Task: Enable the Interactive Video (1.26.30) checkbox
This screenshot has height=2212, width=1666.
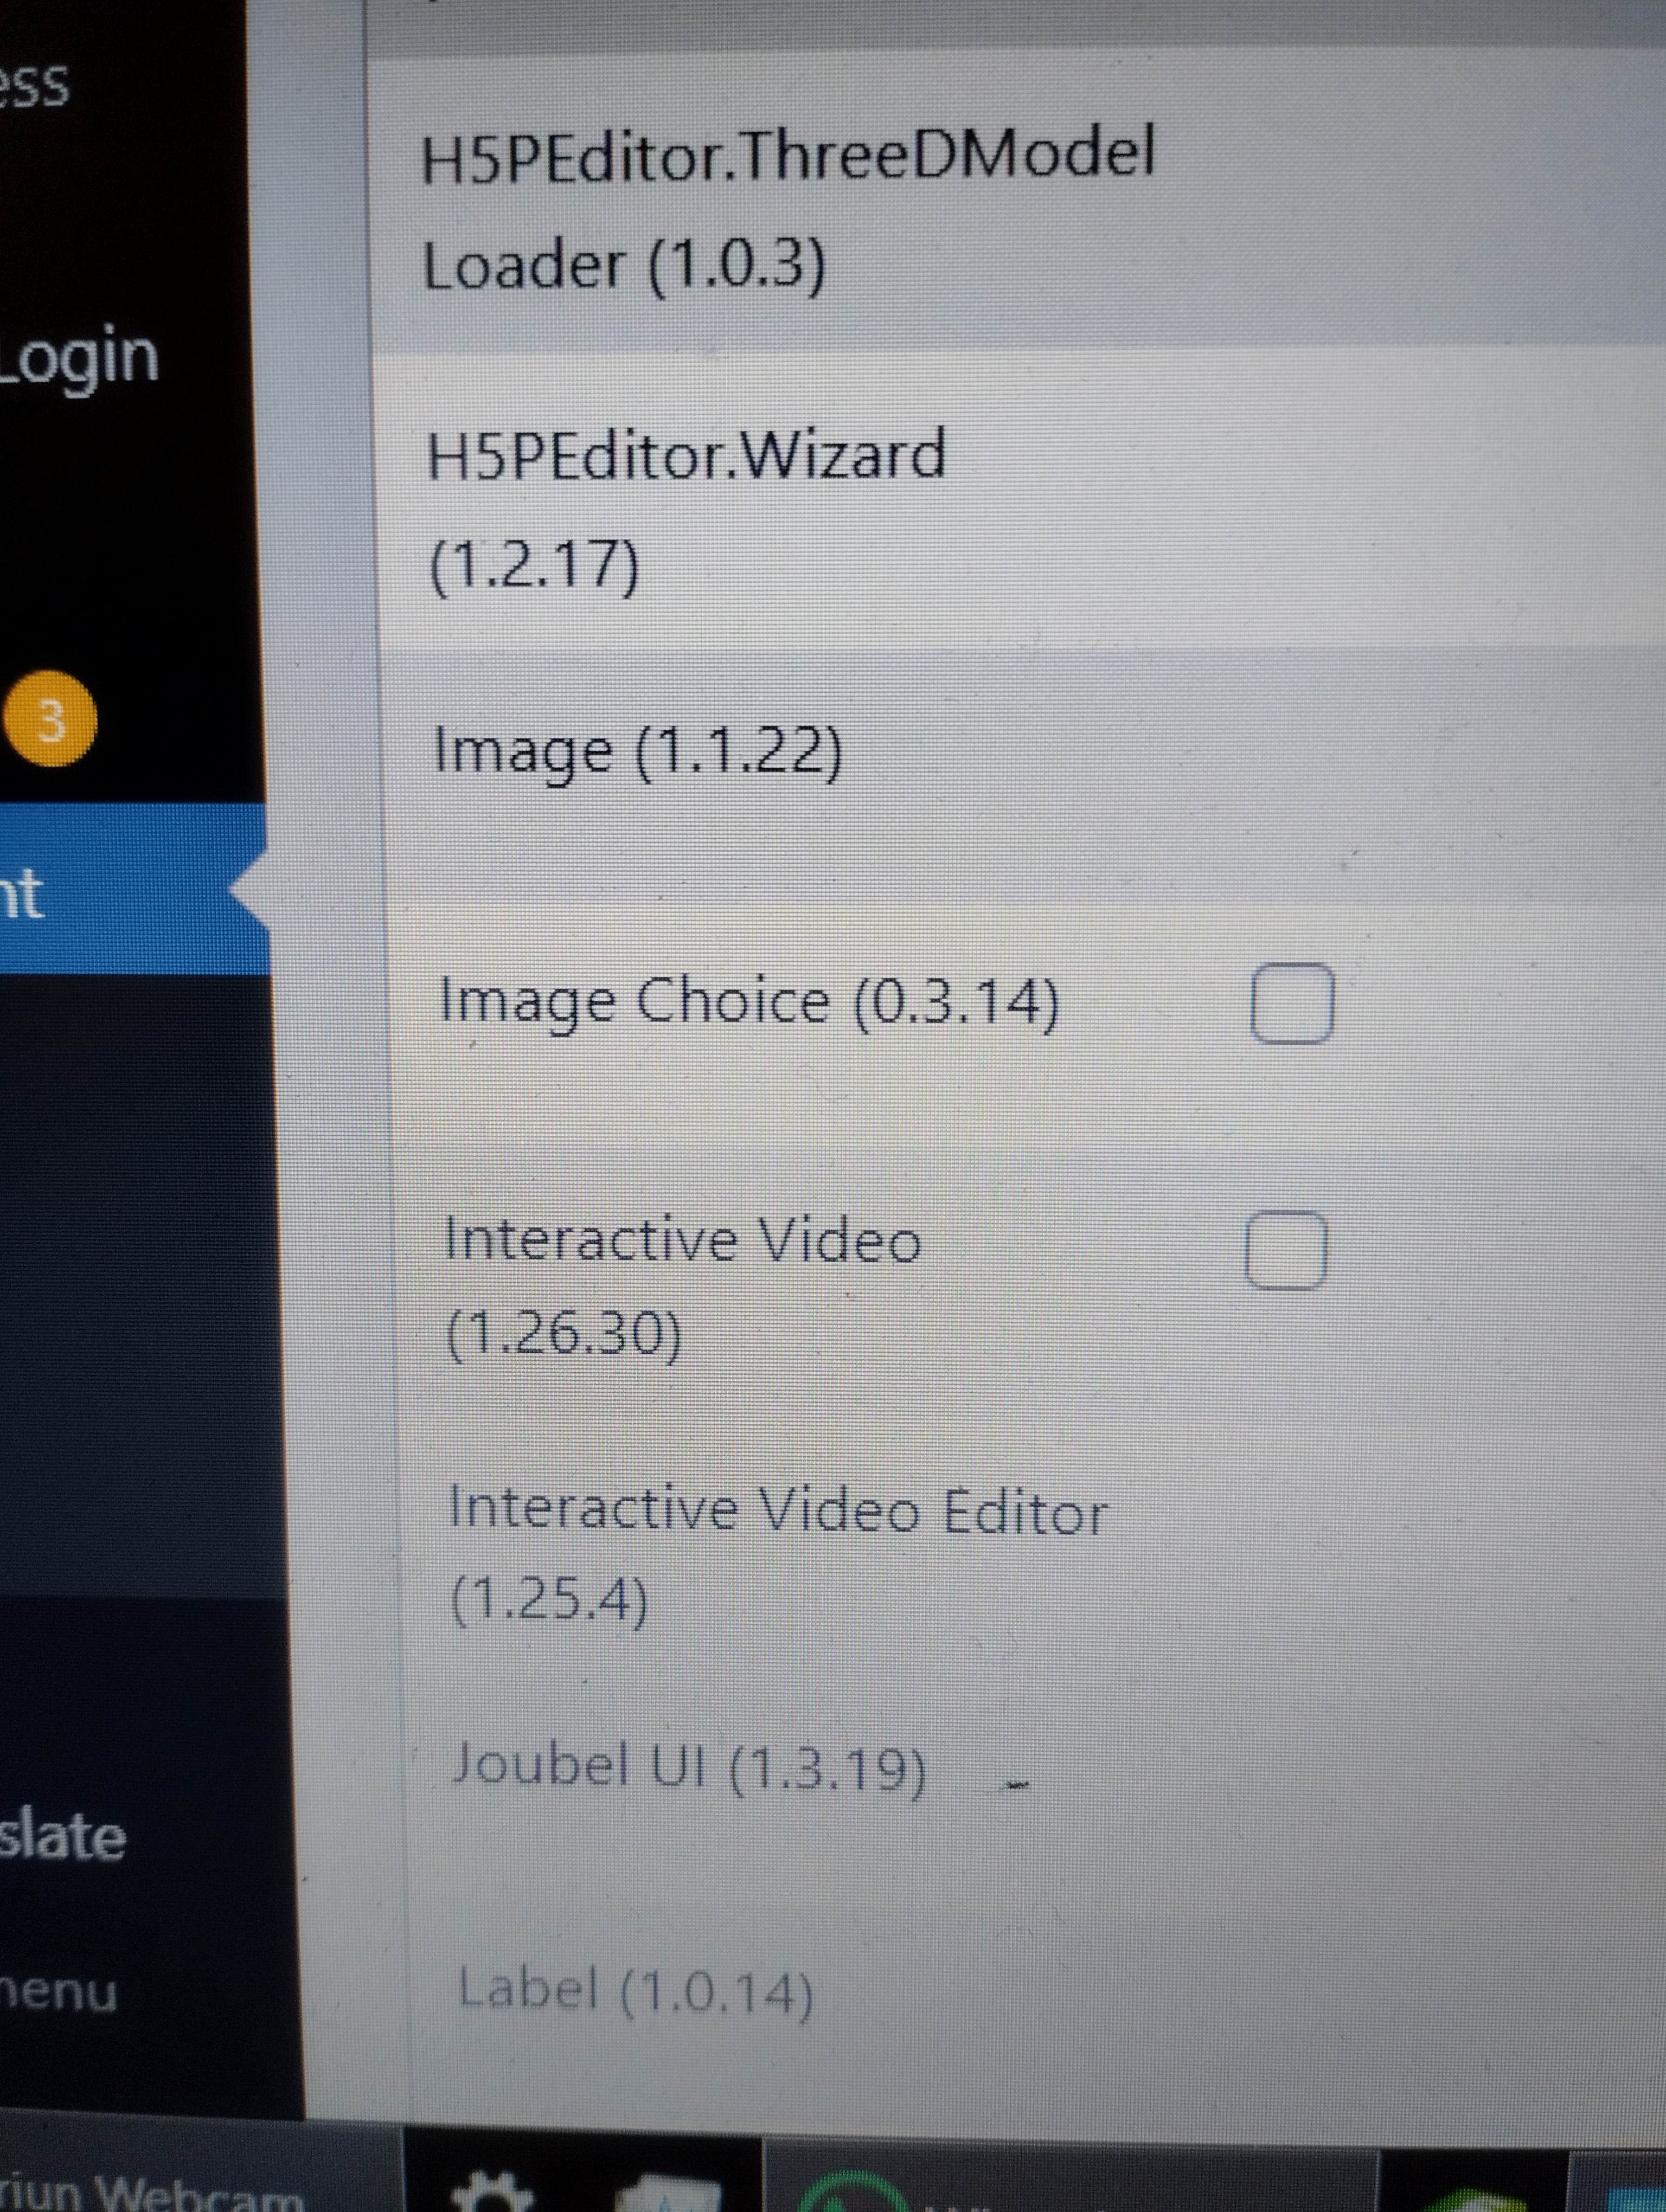Action: click(x=1286, y=1250)
